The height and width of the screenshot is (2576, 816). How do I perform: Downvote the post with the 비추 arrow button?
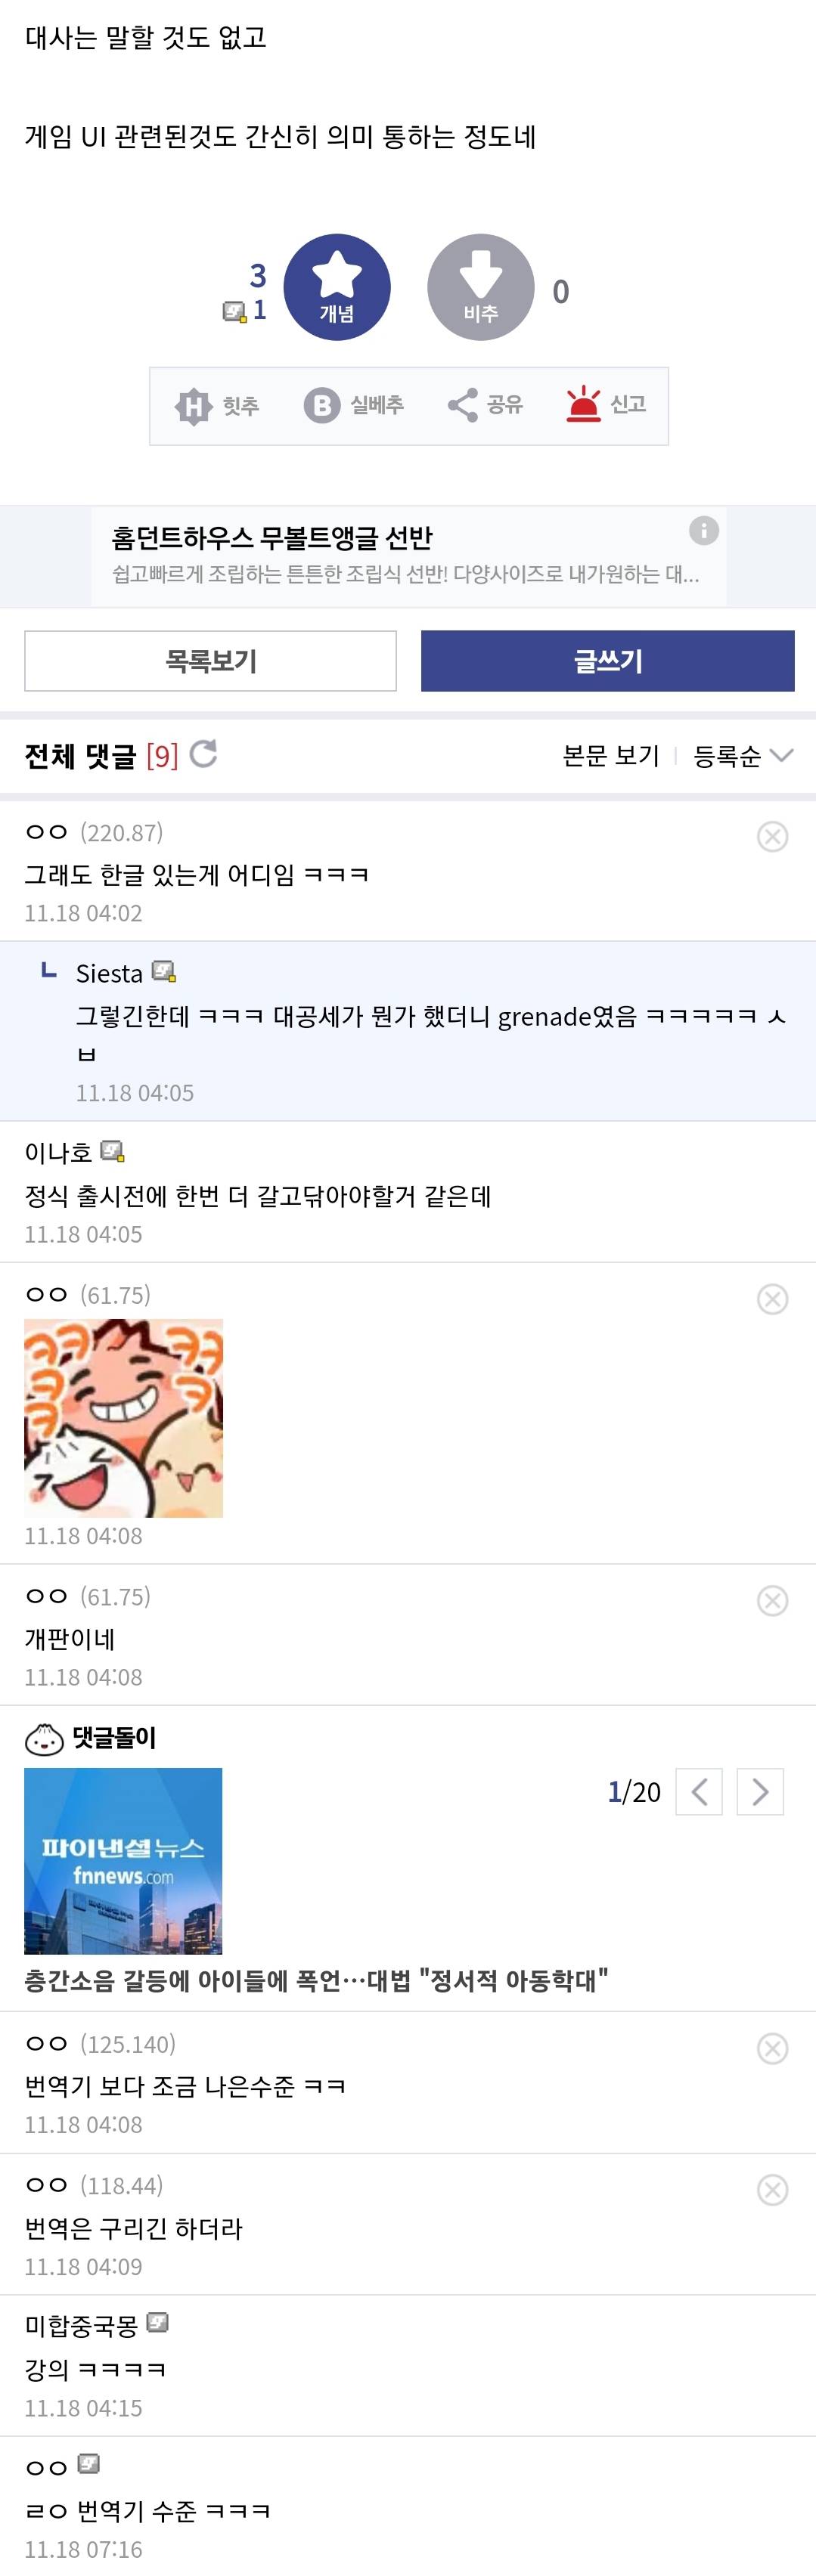480,287
